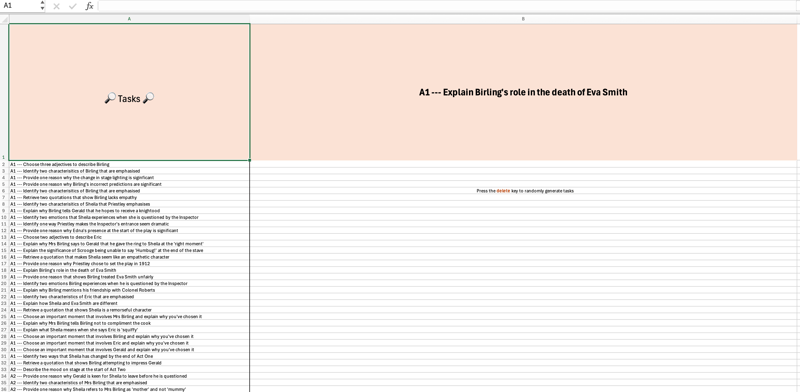Select cell 'friendship with Colonel Roberts'

point(129,290)
